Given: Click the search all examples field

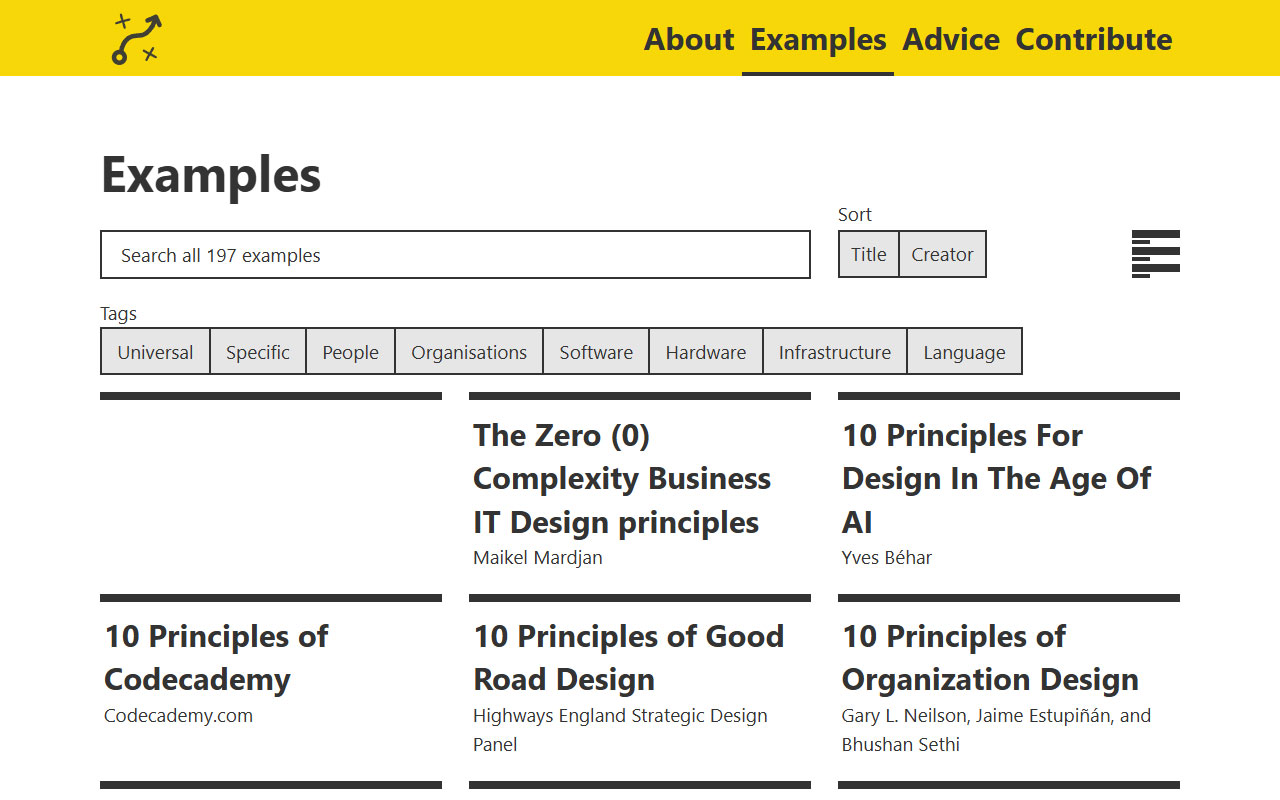Looking at the screenshot, I should pos(455,255).
